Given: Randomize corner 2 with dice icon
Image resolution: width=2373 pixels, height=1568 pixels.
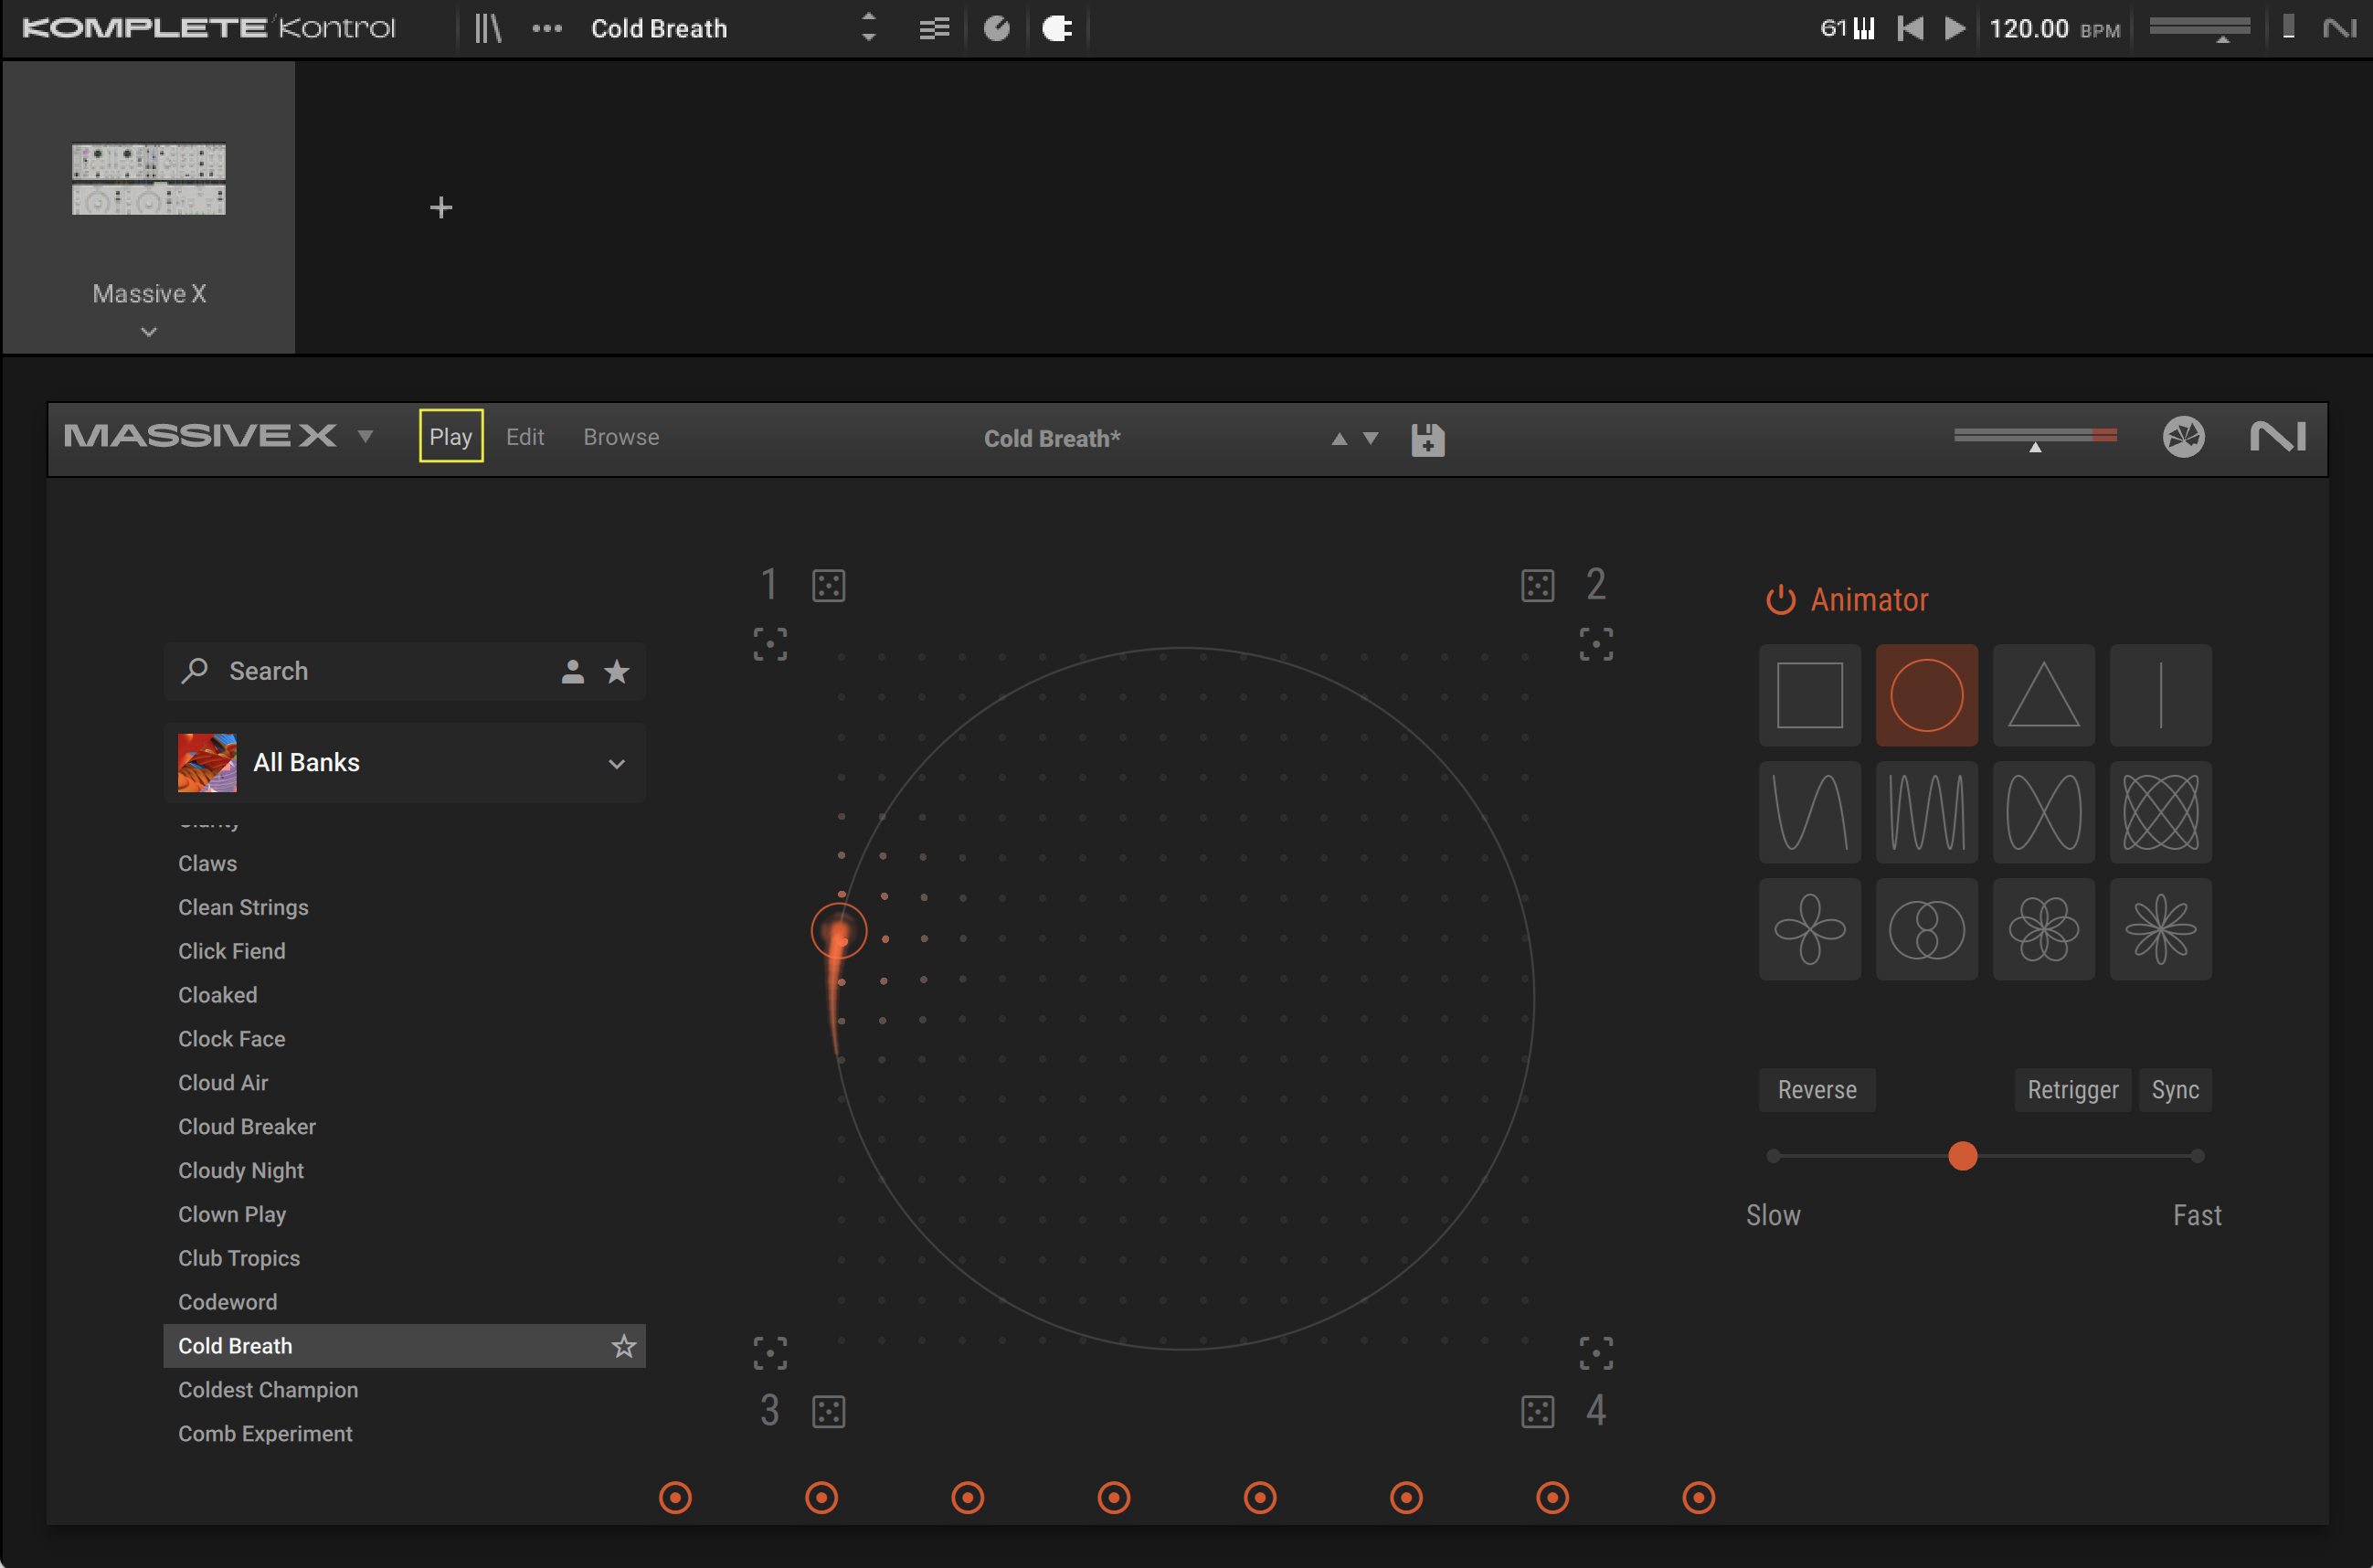Looking at the screenshot, I should click(1538, 586).
